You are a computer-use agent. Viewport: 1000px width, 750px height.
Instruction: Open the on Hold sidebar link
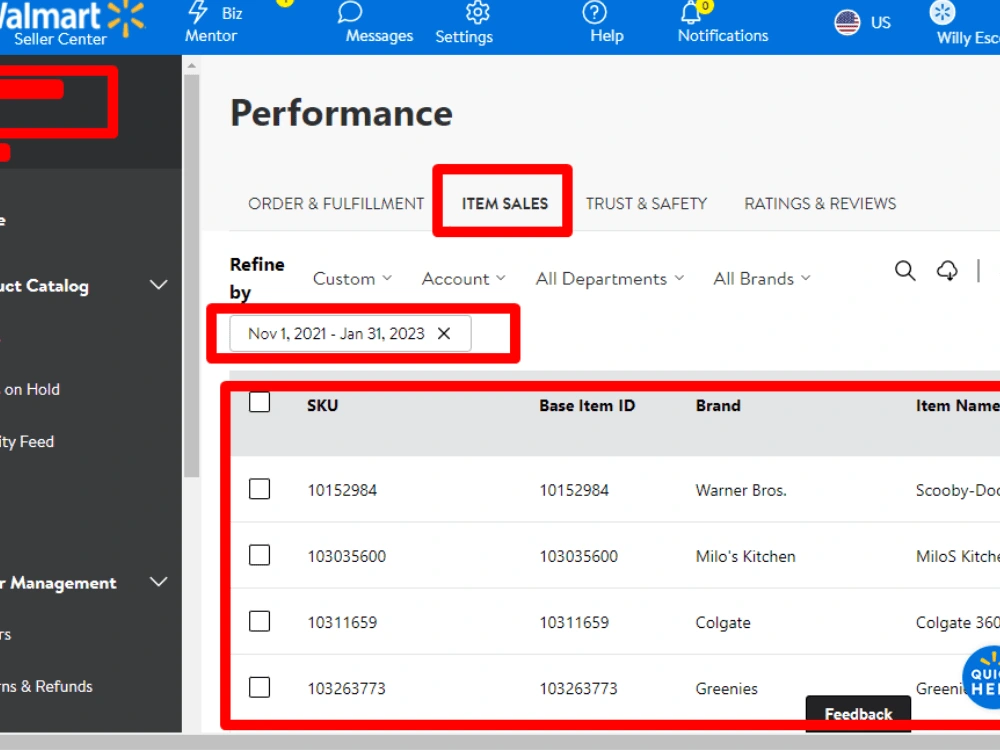tap(30, 389)
